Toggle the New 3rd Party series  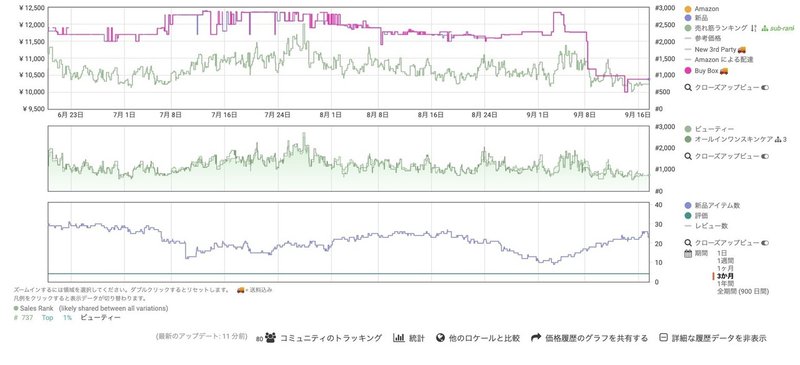[x=715, y=50]
